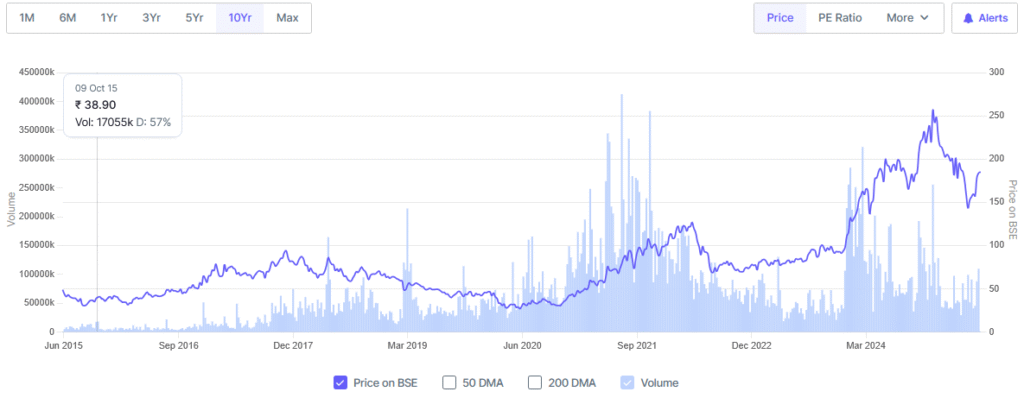Select the 6M time range
The width and height of the screenshot is (1024, 398).
pyautogui.click(x=68, y=18)
